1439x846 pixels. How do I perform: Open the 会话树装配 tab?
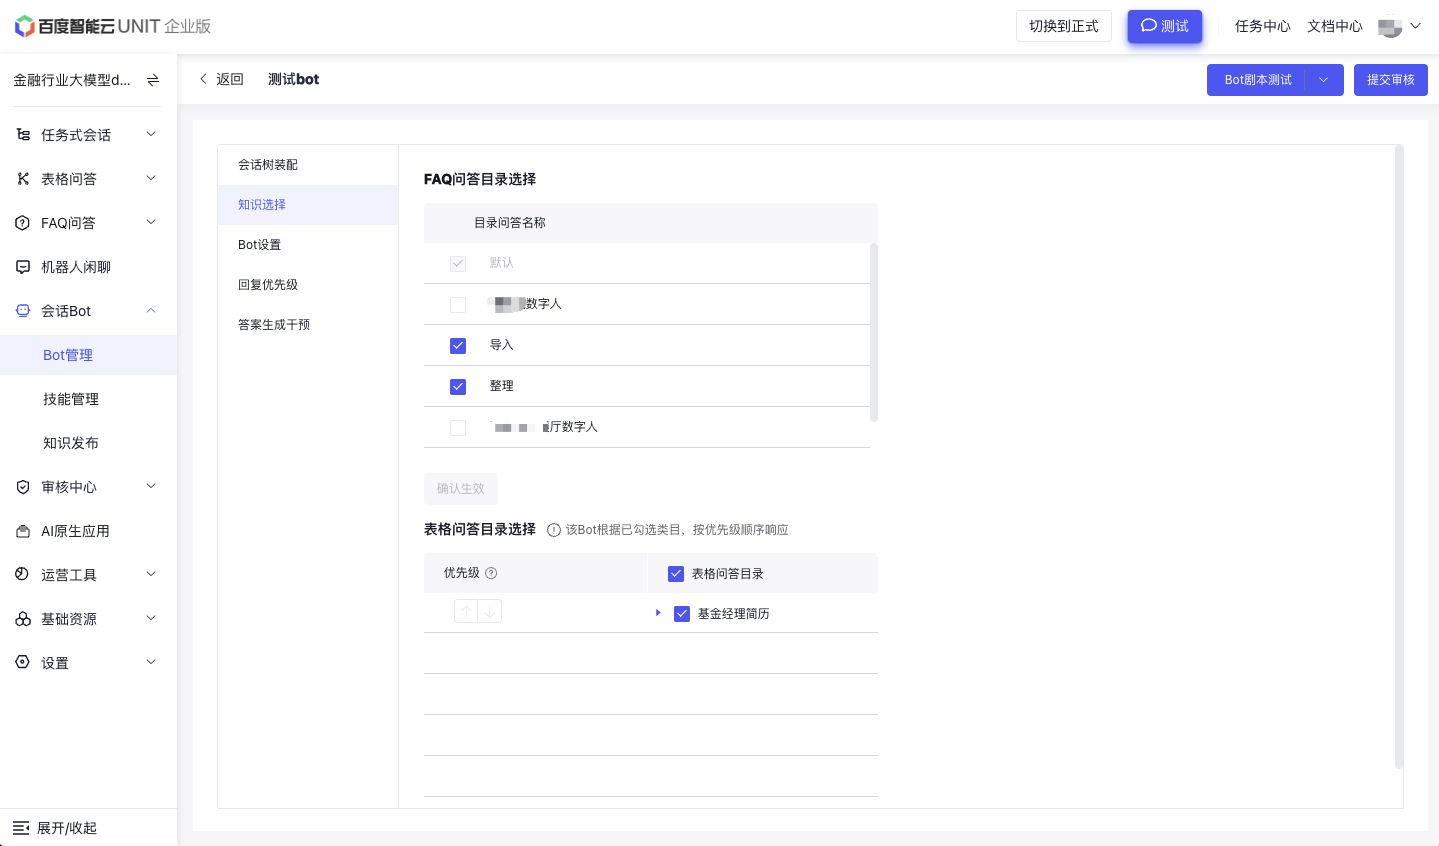[308, 165]
